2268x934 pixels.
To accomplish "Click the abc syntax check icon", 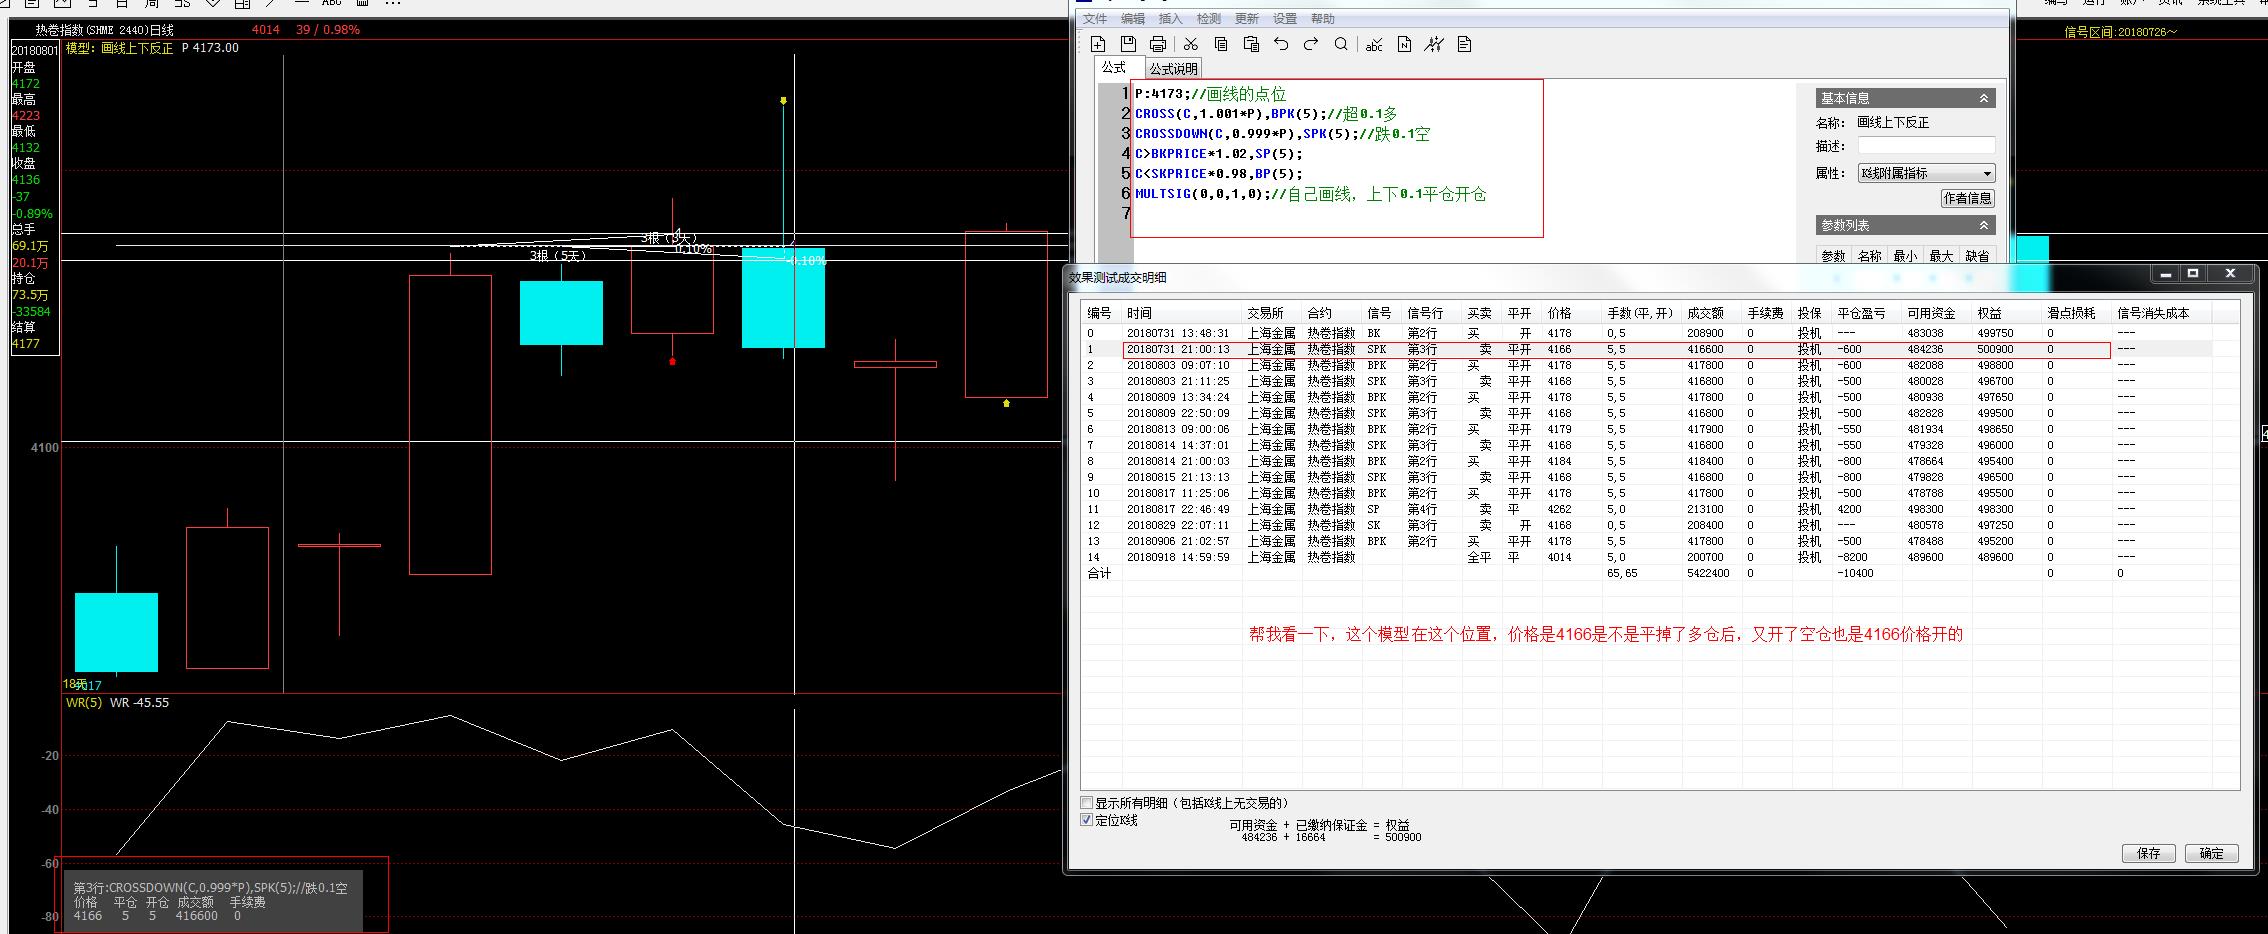I will click(1374, 45).
